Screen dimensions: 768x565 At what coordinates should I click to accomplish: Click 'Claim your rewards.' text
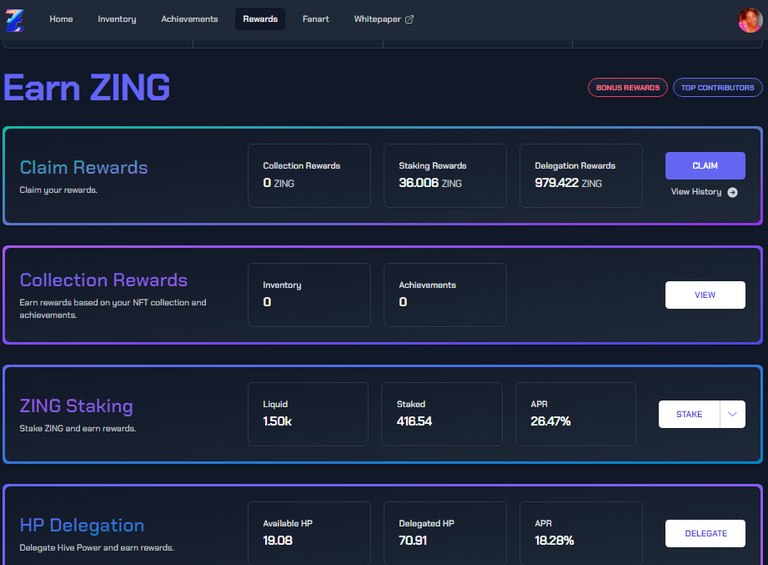click(x=58, y=190)
